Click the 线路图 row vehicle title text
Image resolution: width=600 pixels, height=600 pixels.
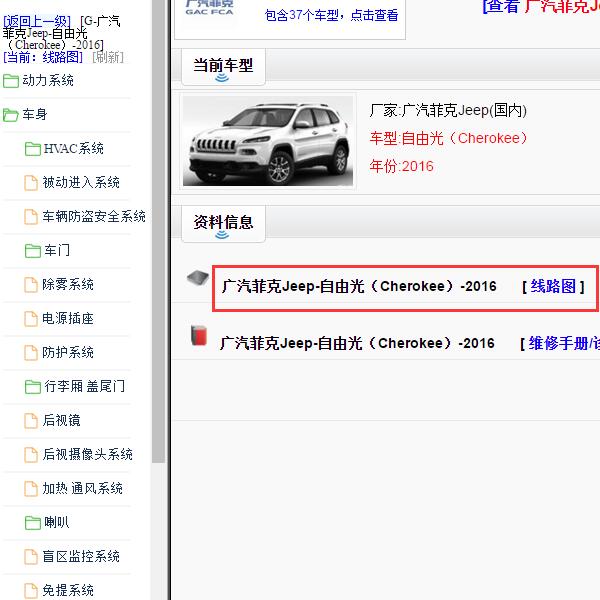pyautogui.click(x=359, y=286)
